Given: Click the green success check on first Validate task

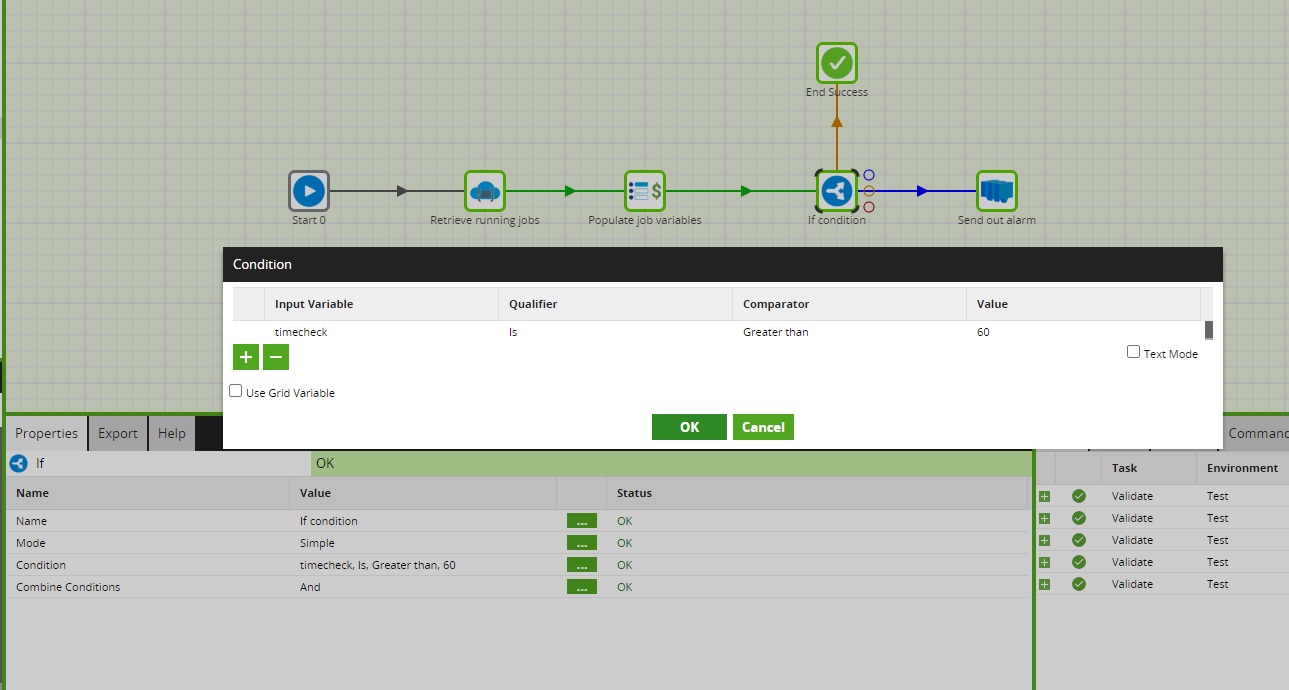Looking at the screenshot, I should (x=1078, y=495).
